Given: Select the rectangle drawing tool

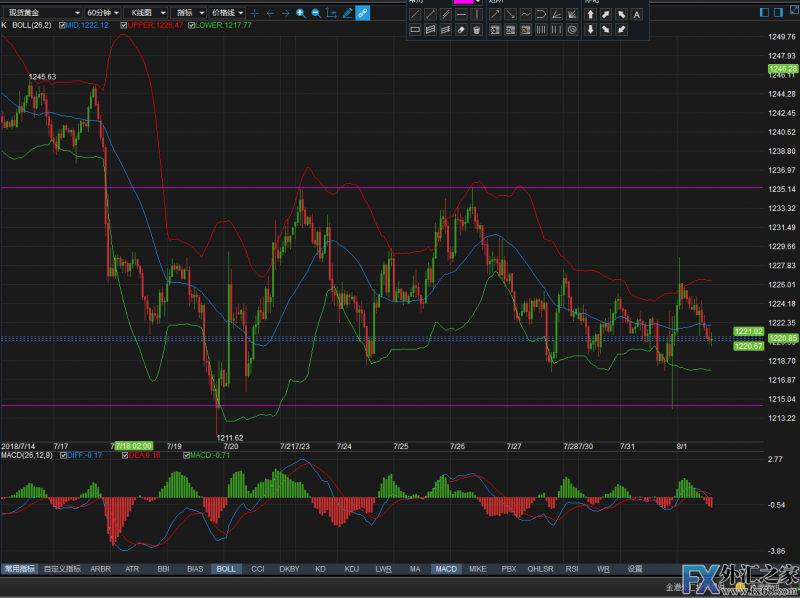Looking at the screenshot, I should pyautogui.click(x=415, y=30).
